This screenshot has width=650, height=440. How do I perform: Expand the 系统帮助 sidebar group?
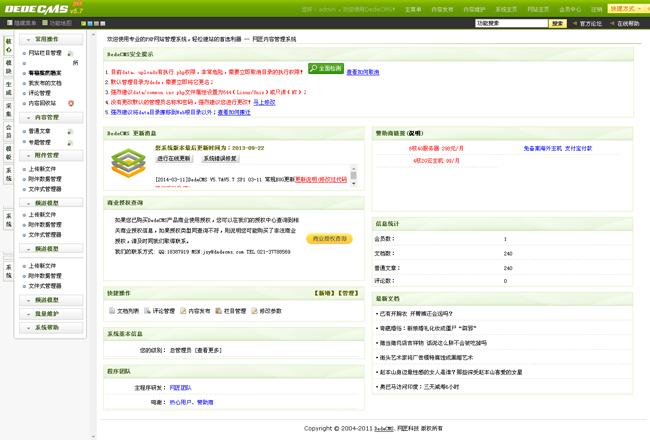pyautogui.click(x=51, y=328)
